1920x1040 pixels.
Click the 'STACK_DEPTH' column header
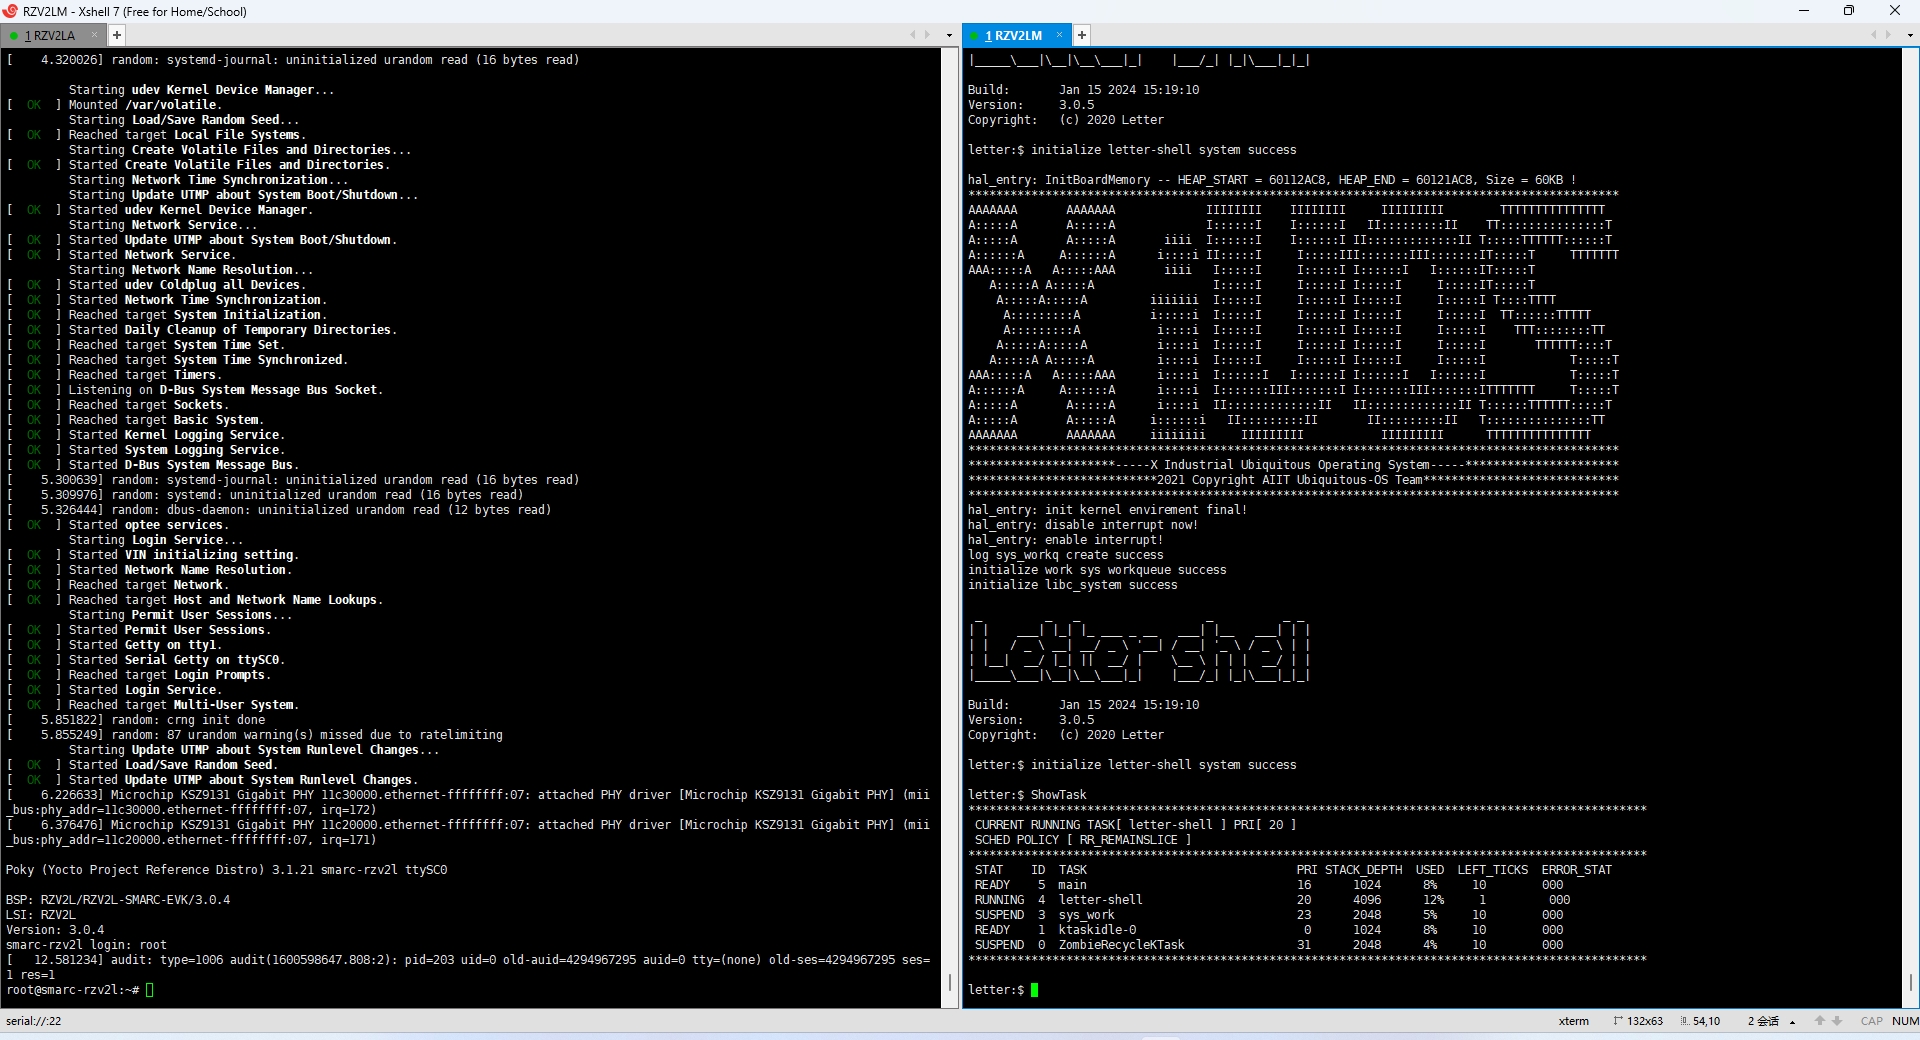pos(1363,870)
